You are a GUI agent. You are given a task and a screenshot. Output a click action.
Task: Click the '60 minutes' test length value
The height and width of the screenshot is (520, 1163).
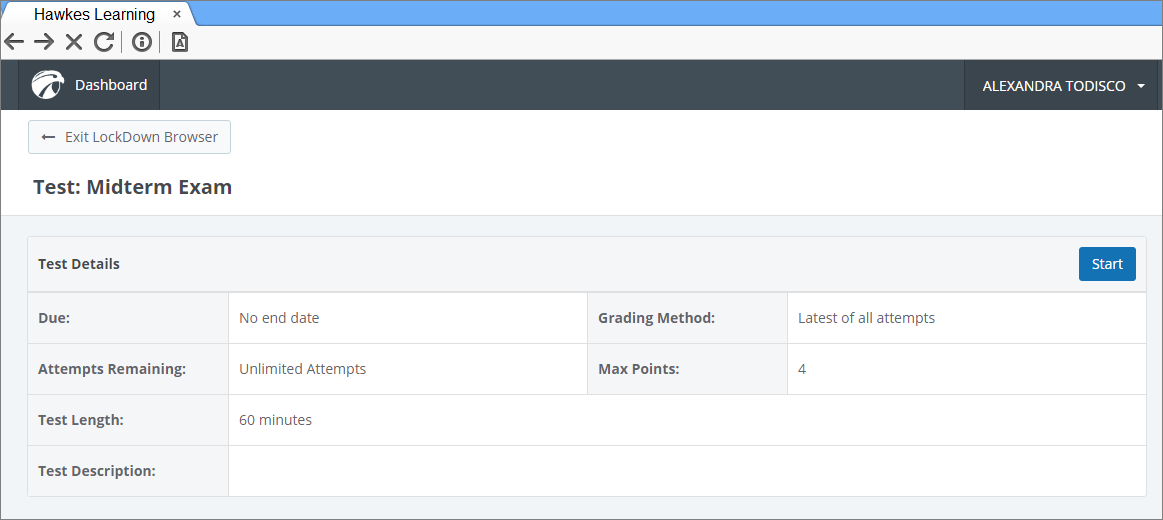point(275,420)
